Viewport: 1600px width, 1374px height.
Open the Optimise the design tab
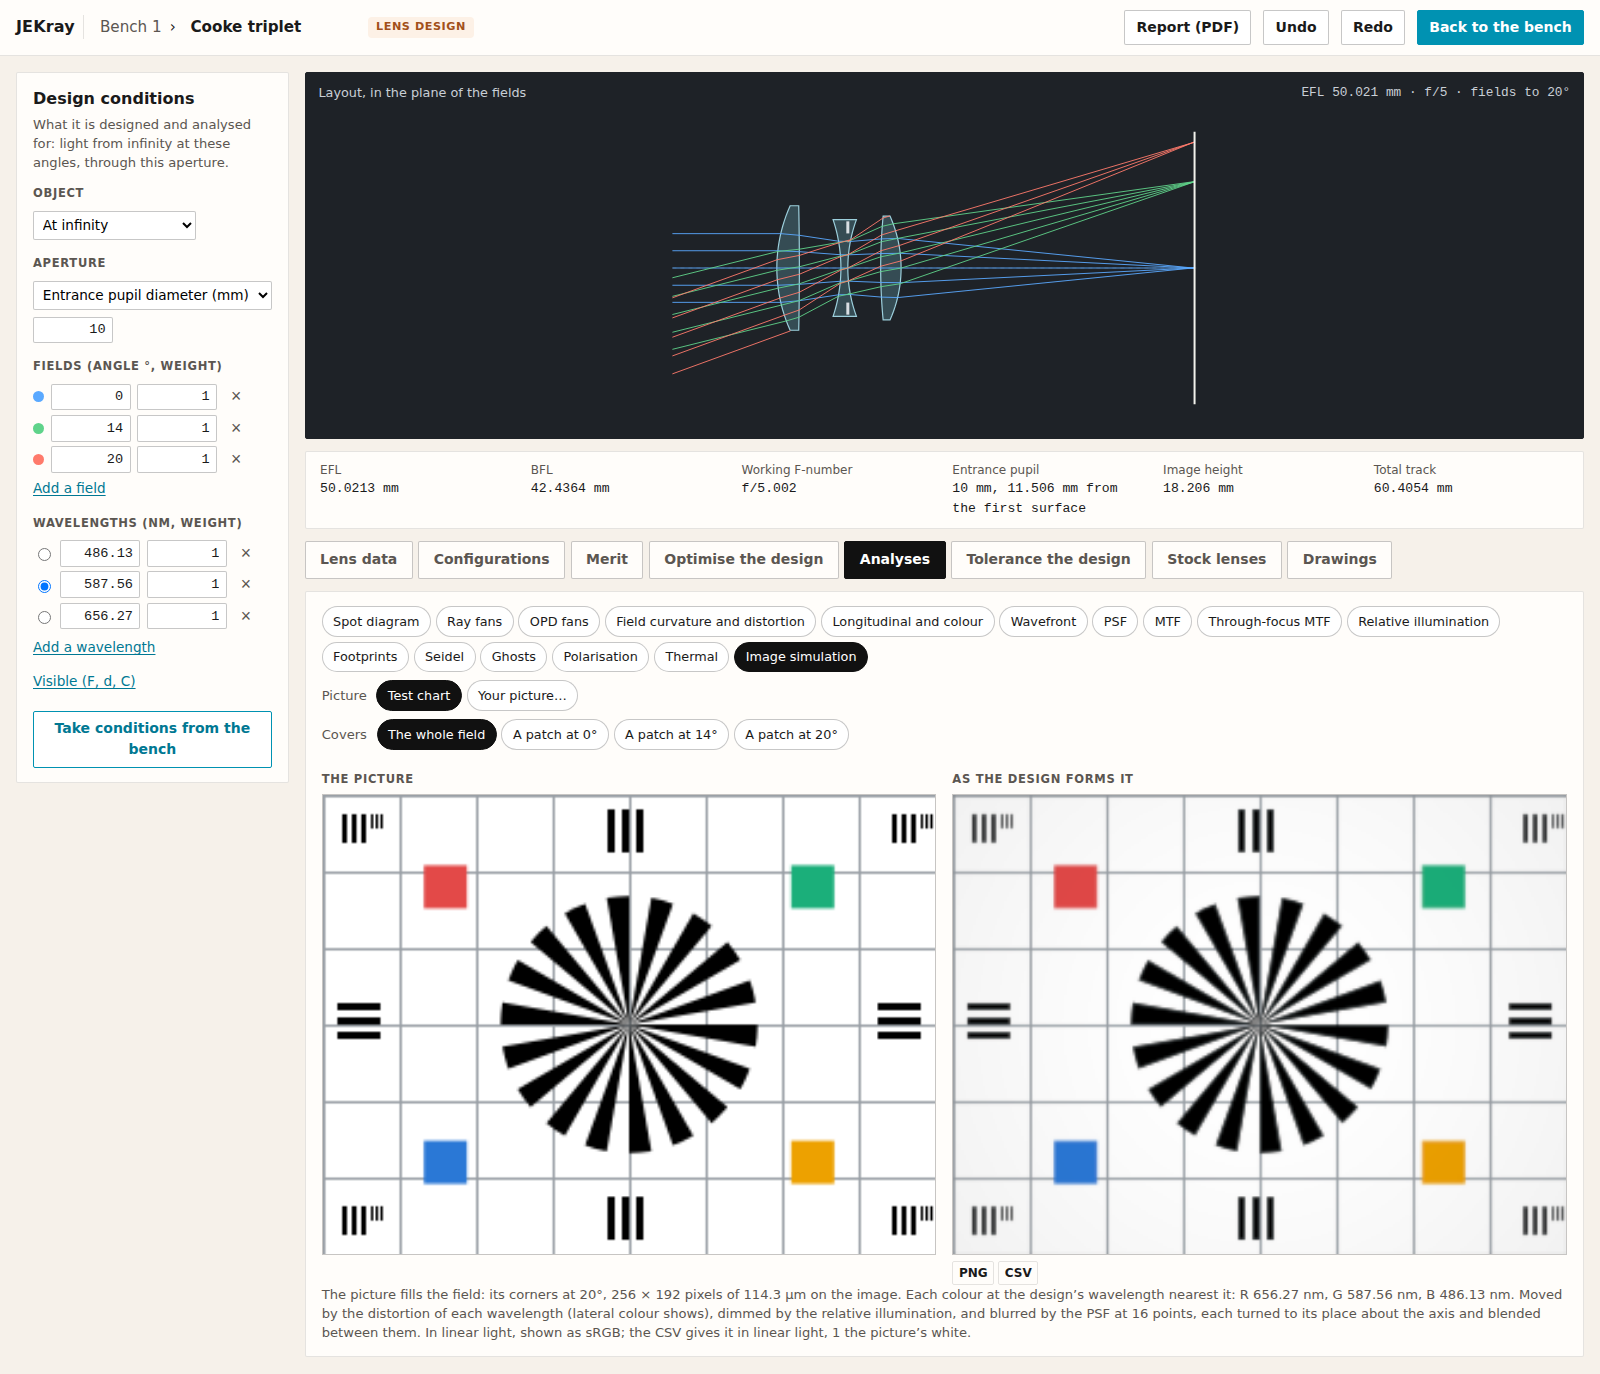pos(743,559)
